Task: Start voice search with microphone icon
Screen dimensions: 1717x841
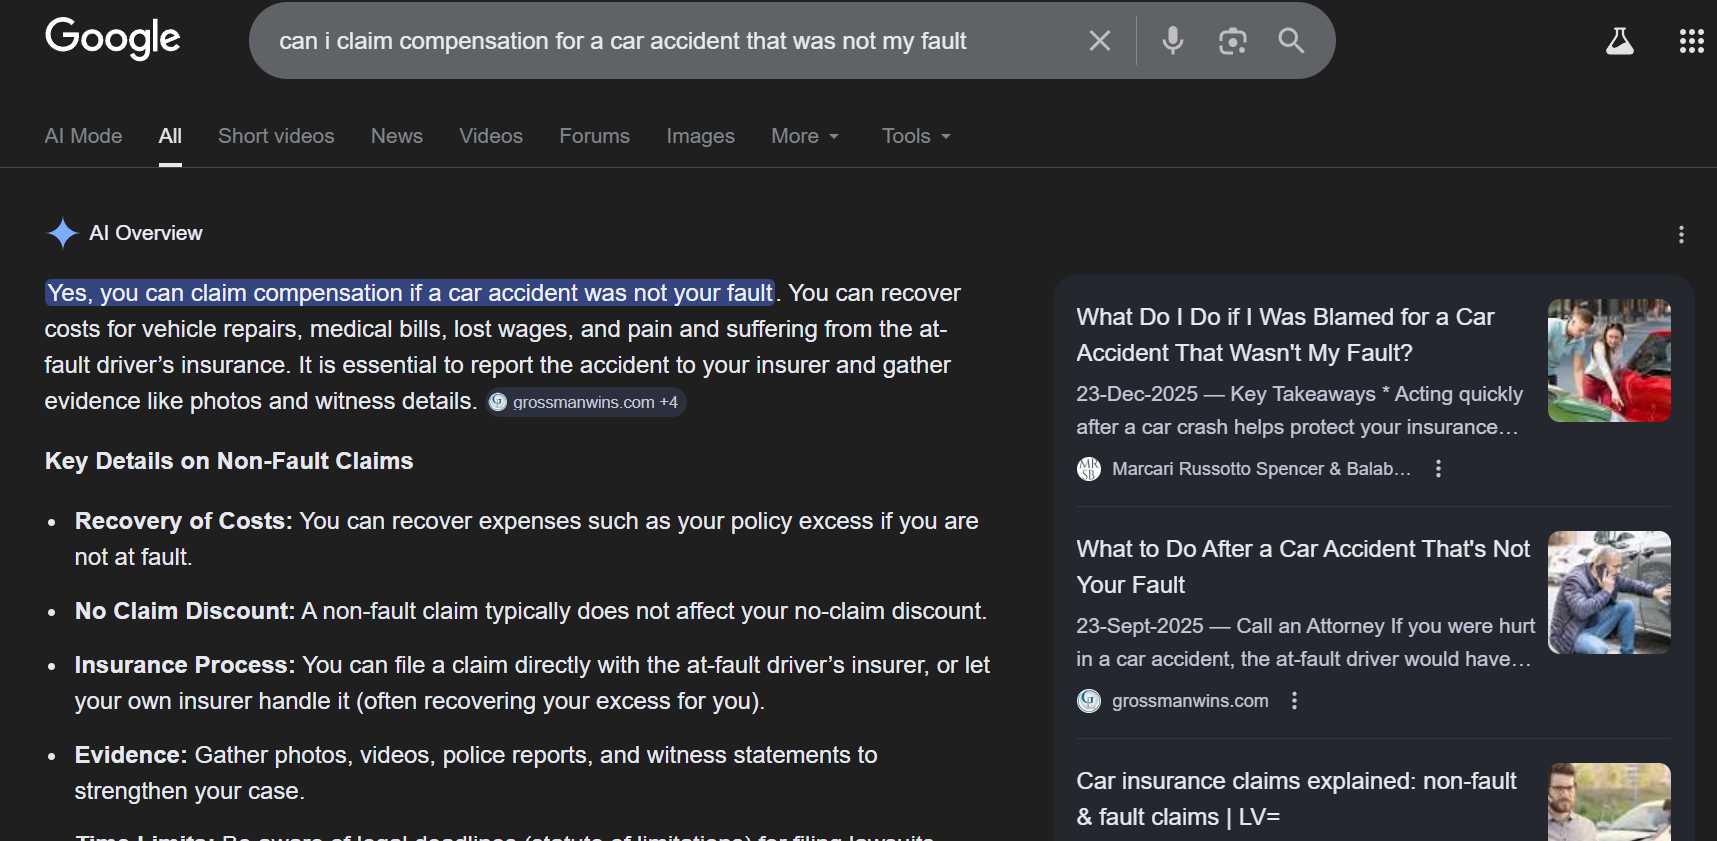Action: pos(1173,41)
